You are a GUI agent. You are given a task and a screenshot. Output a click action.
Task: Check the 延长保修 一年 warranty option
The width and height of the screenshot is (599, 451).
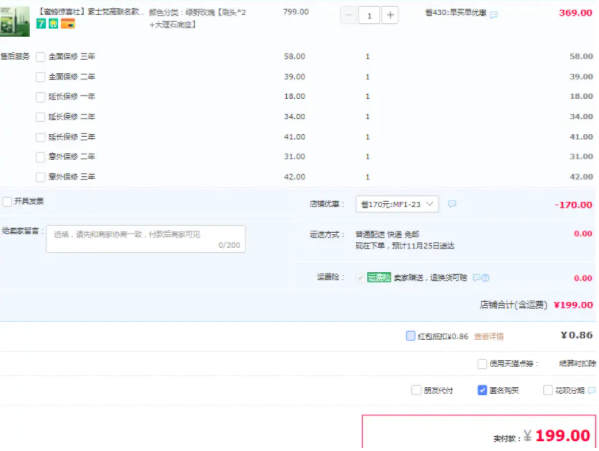pyautogui.click(x=40, y=97)
